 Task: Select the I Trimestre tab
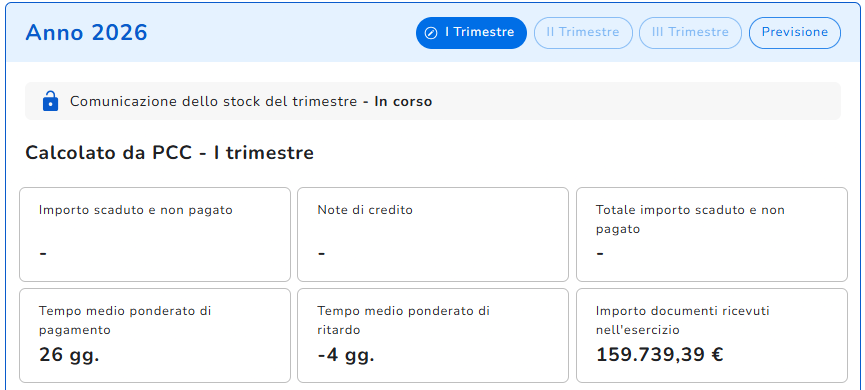(471, 33)
